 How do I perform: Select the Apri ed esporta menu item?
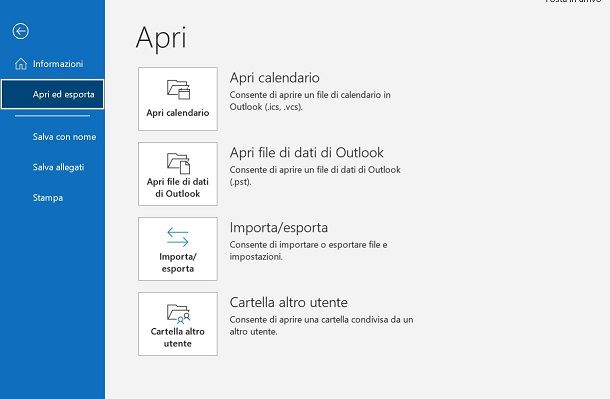pos(53,94)
